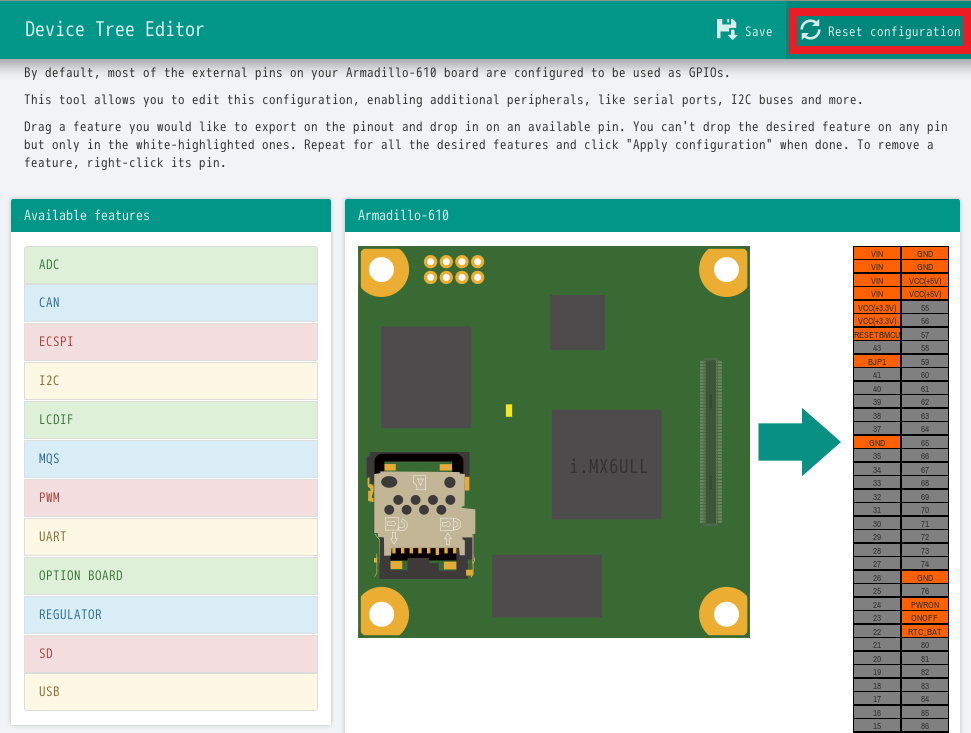Click the MQS feature item
971x733 pixels.
[171, 459]
